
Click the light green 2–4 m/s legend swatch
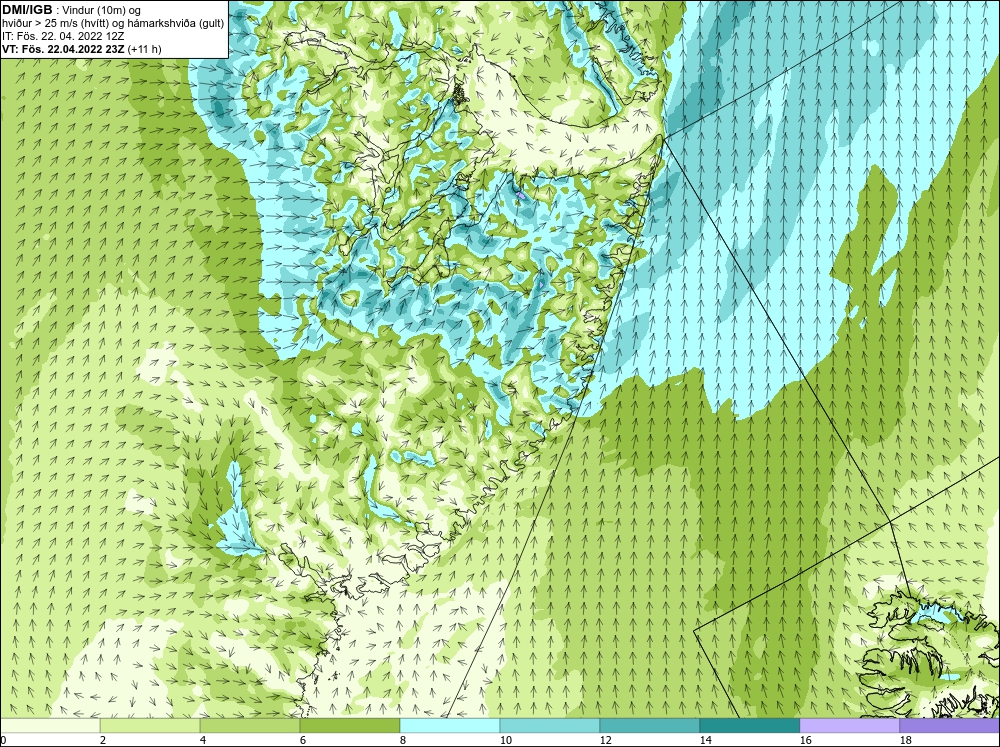150,726
